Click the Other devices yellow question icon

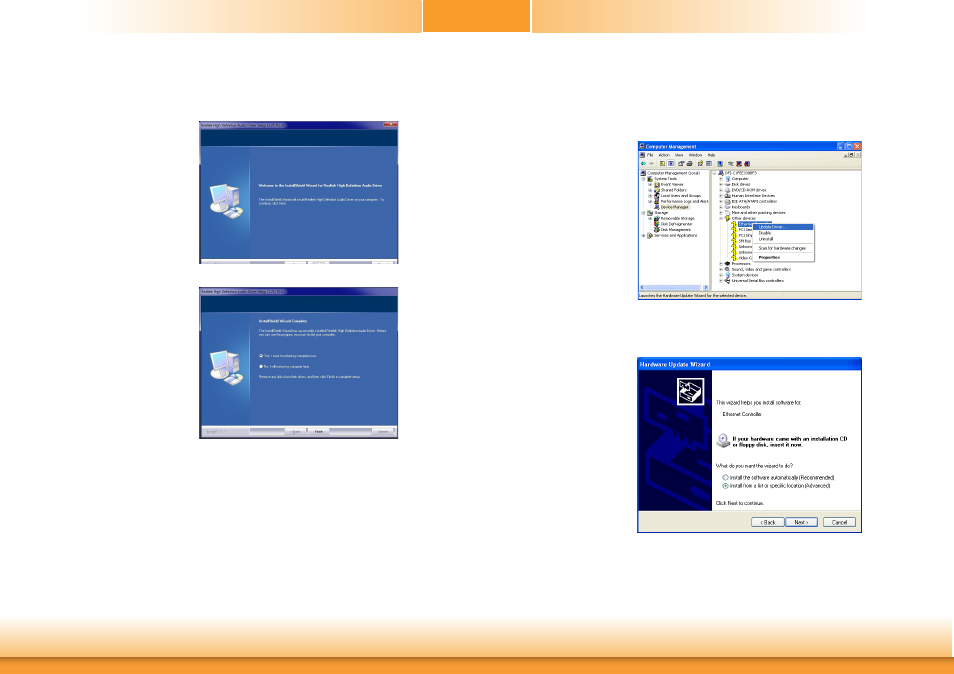click(x=727, y=218)
